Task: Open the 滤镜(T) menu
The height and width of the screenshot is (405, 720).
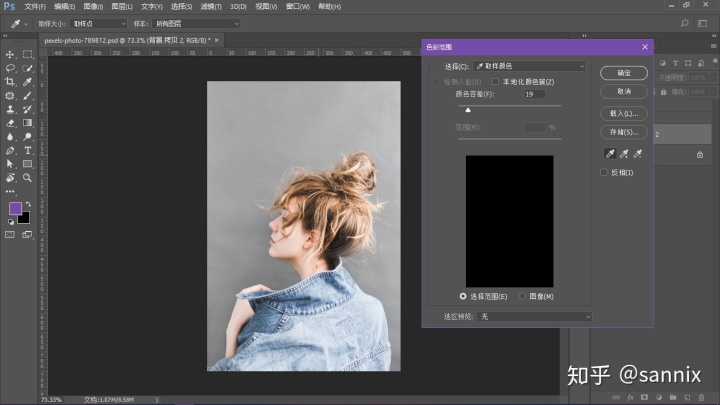Action: tap(211, 7)
